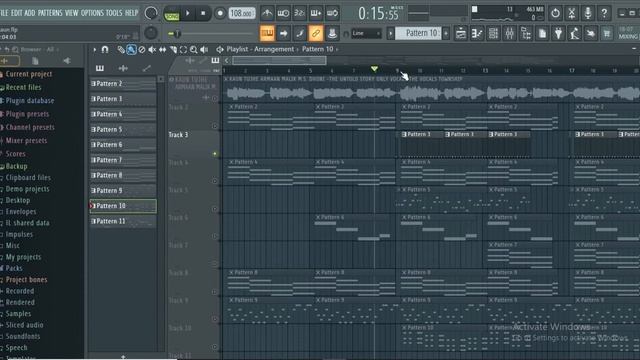This screenshot has height=360, width=640.
Task: Select the Draw pencil tool in Playlist
Action: coord(120,49)
